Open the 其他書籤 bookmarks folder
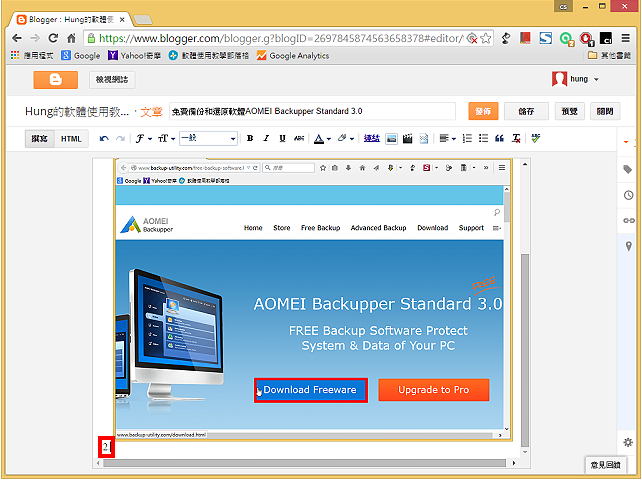Viewport: 642px width, 482px height. tap(609, 55)
